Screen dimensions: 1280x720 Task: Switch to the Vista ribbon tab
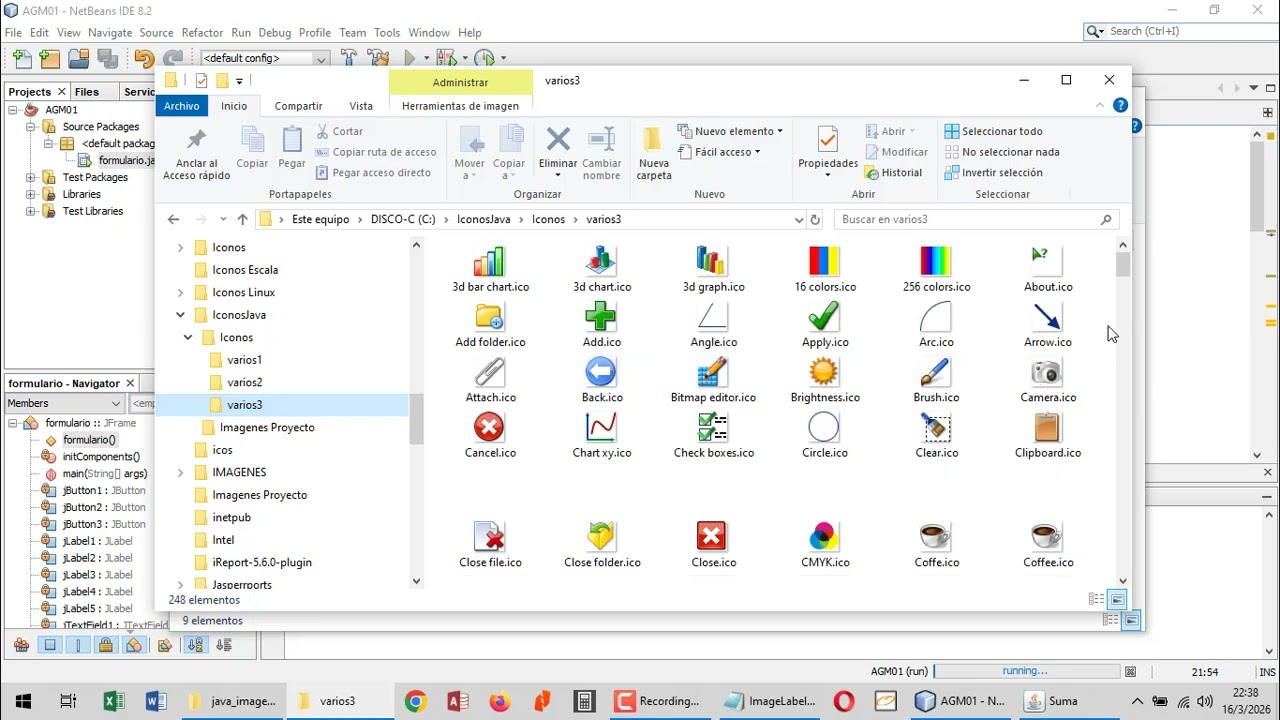tap(361, 106)
